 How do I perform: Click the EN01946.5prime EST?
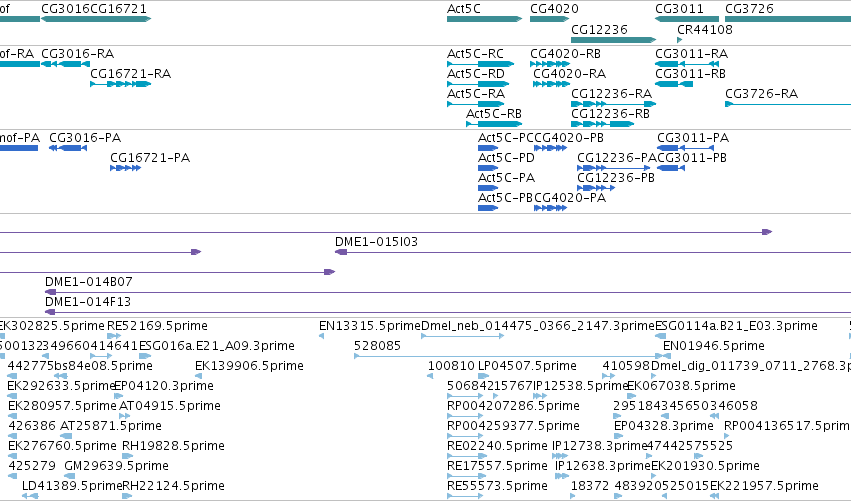(x=667, y=357)
